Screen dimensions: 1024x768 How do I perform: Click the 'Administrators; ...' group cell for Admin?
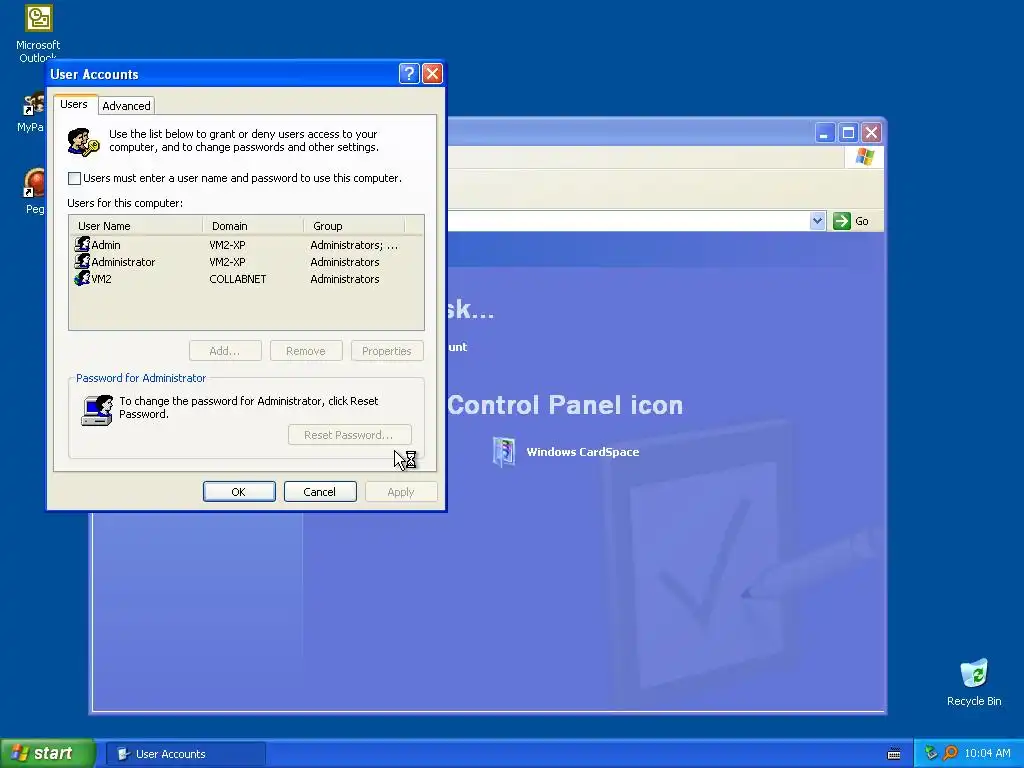click(354, 245)
